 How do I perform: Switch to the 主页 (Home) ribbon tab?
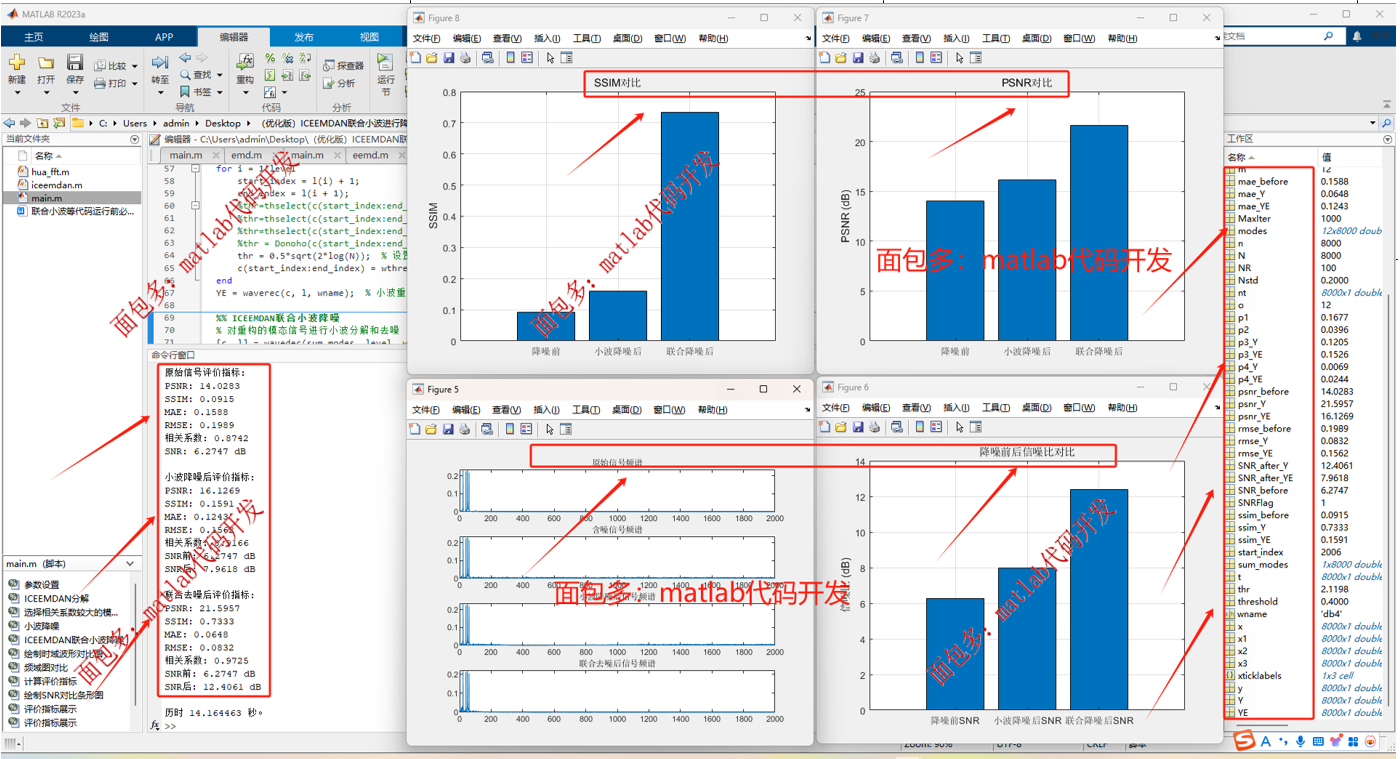(34, 37)
